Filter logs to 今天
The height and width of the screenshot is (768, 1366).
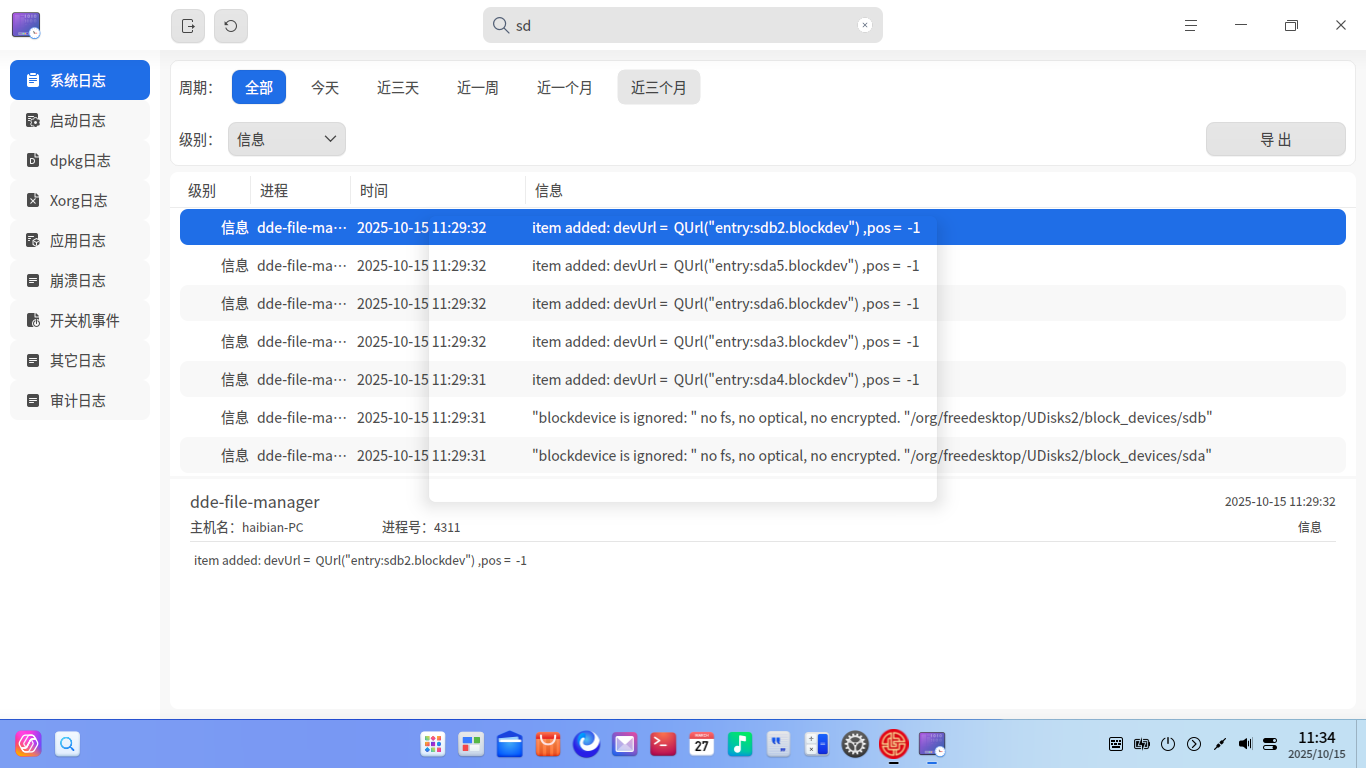click(325, 87)
